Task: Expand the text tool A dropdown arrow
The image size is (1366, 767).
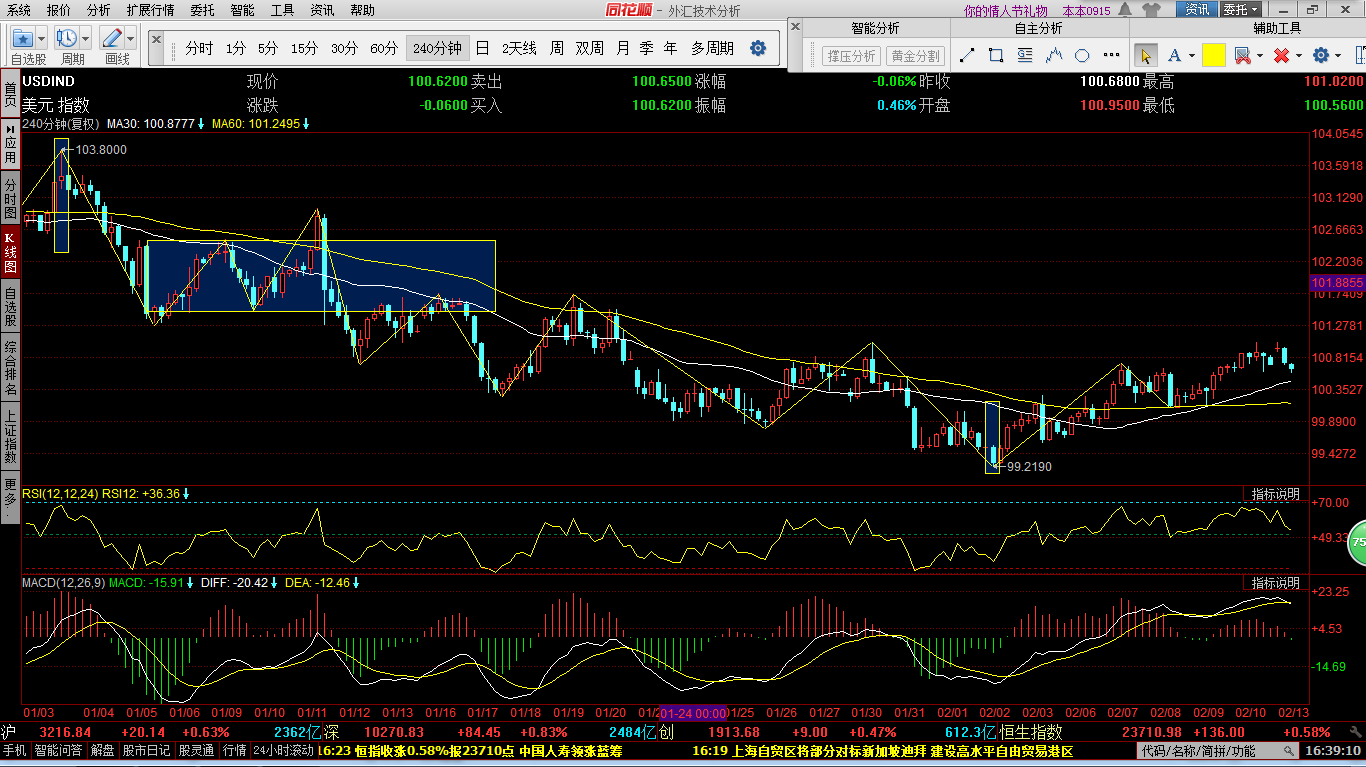Action: tap(1192, 56)
